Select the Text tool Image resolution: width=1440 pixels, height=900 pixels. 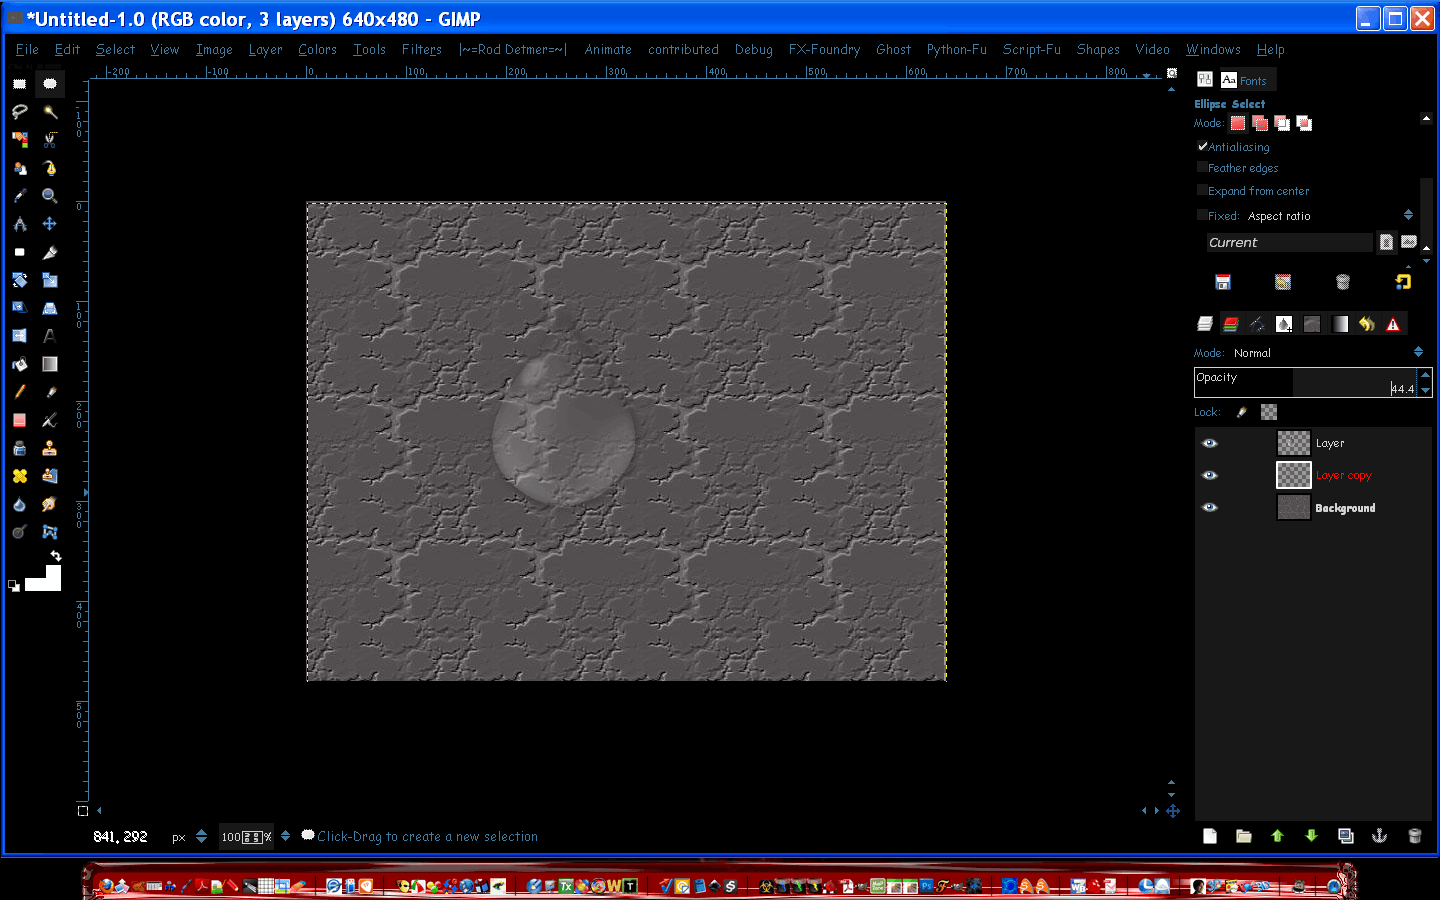[x=50, y=336]
